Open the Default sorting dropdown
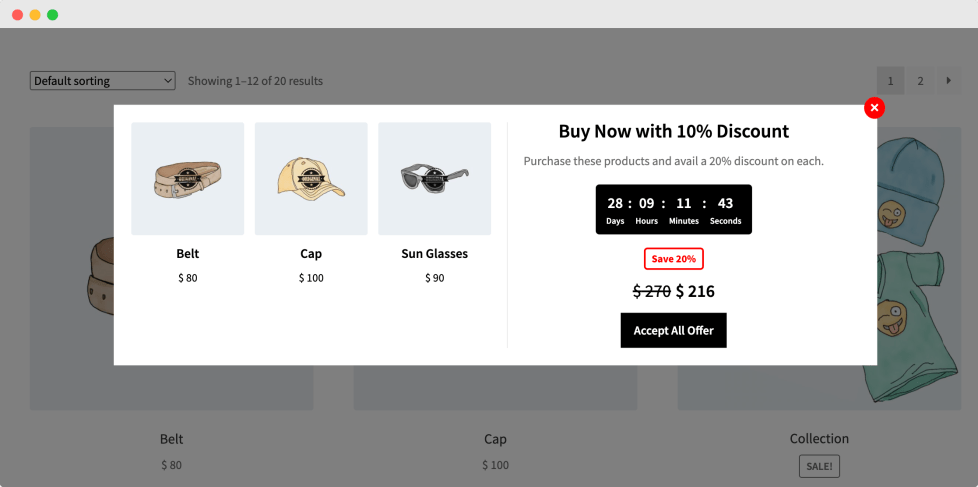Viewport: 978px width, 487px height. [x=103, y=81]
